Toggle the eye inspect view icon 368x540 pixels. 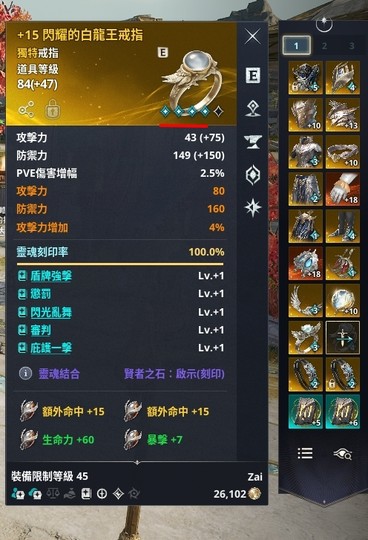[x=342, y=454]
